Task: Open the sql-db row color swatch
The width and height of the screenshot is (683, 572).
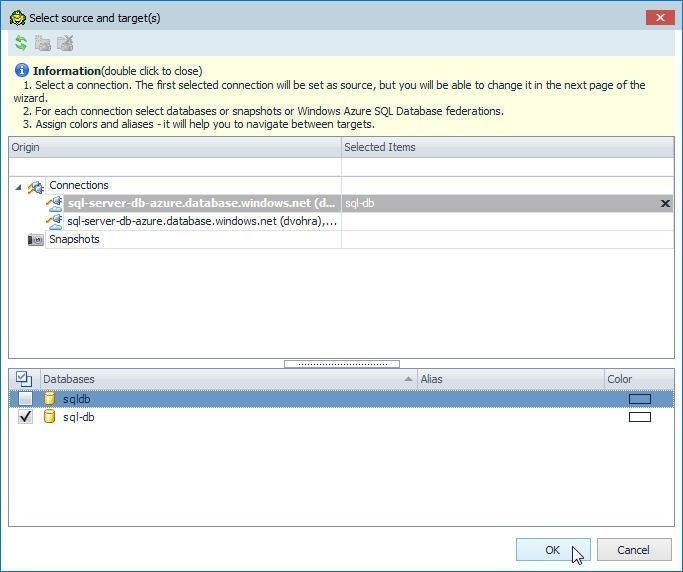Action: coord(640,417)
